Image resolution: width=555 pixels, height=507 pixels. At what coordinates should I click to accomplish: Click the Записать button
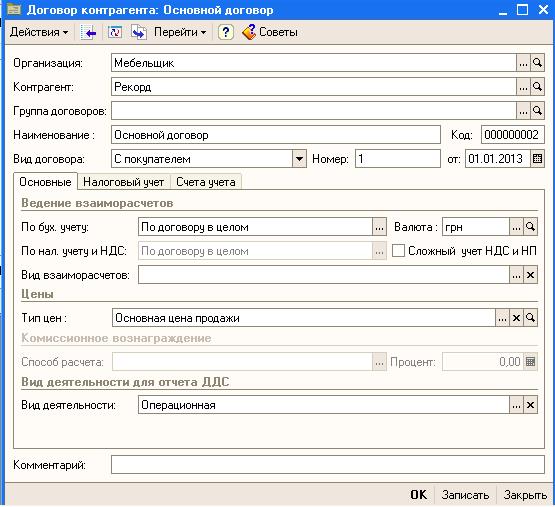pyautogui.click(x=465, y=495)
